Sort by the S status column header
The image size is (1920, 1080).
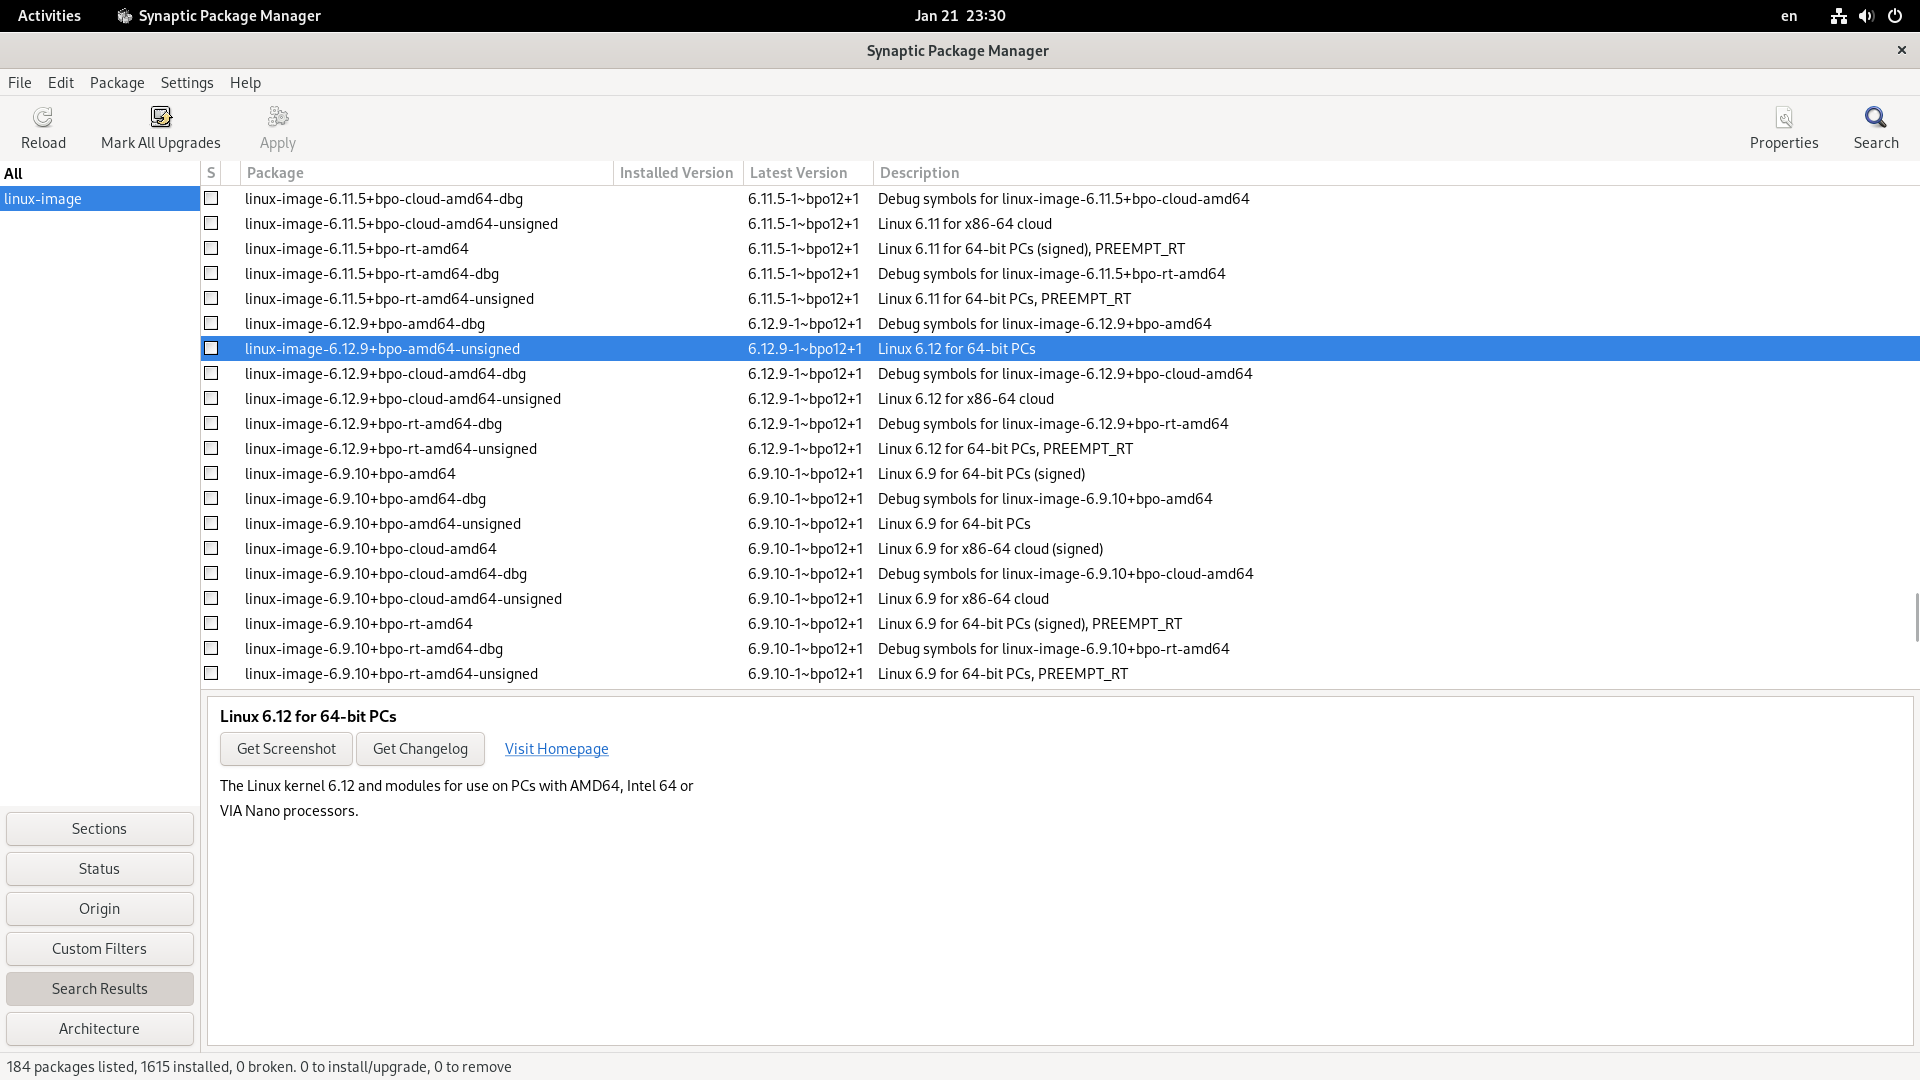(211, 173)
